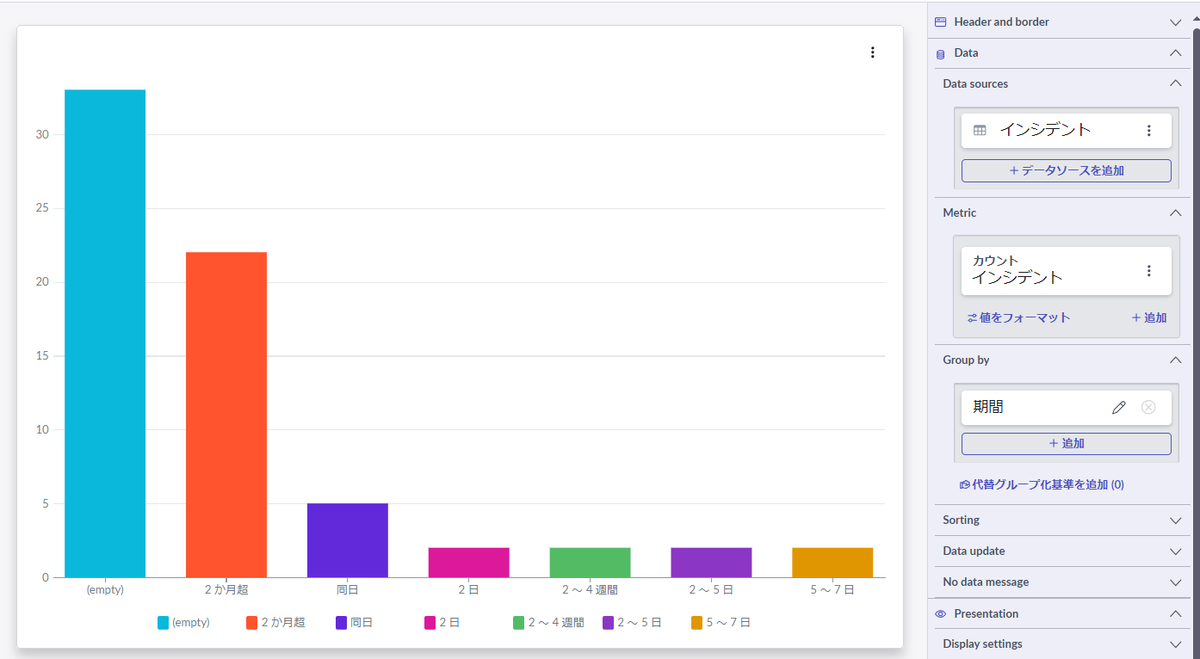Open カウント metric three-dot menu
The width and height of the screenshot is (1200, 659).
[1149, 271]
